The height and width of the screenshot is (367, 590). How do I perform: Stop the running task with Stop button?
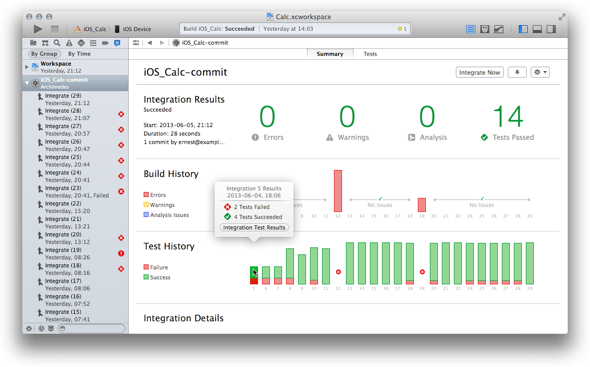pos(55,29)
